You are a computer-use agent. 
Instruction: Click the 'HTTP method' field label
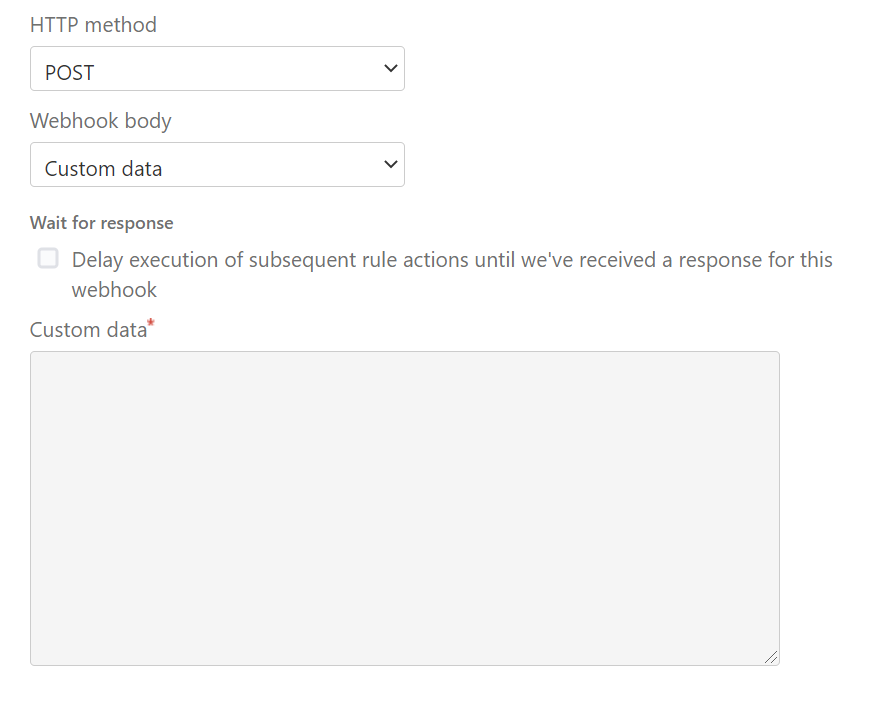tap(93, 25)
